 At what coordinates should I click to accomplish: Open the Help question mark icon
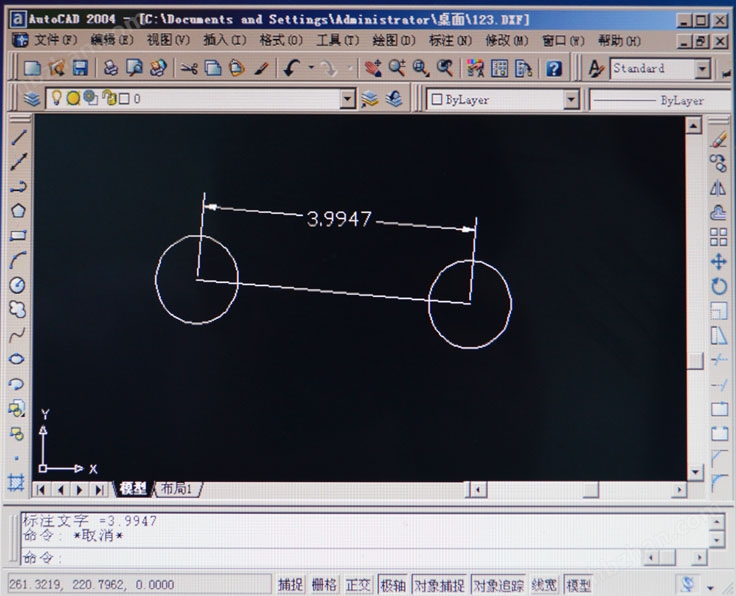coord(553,68)
